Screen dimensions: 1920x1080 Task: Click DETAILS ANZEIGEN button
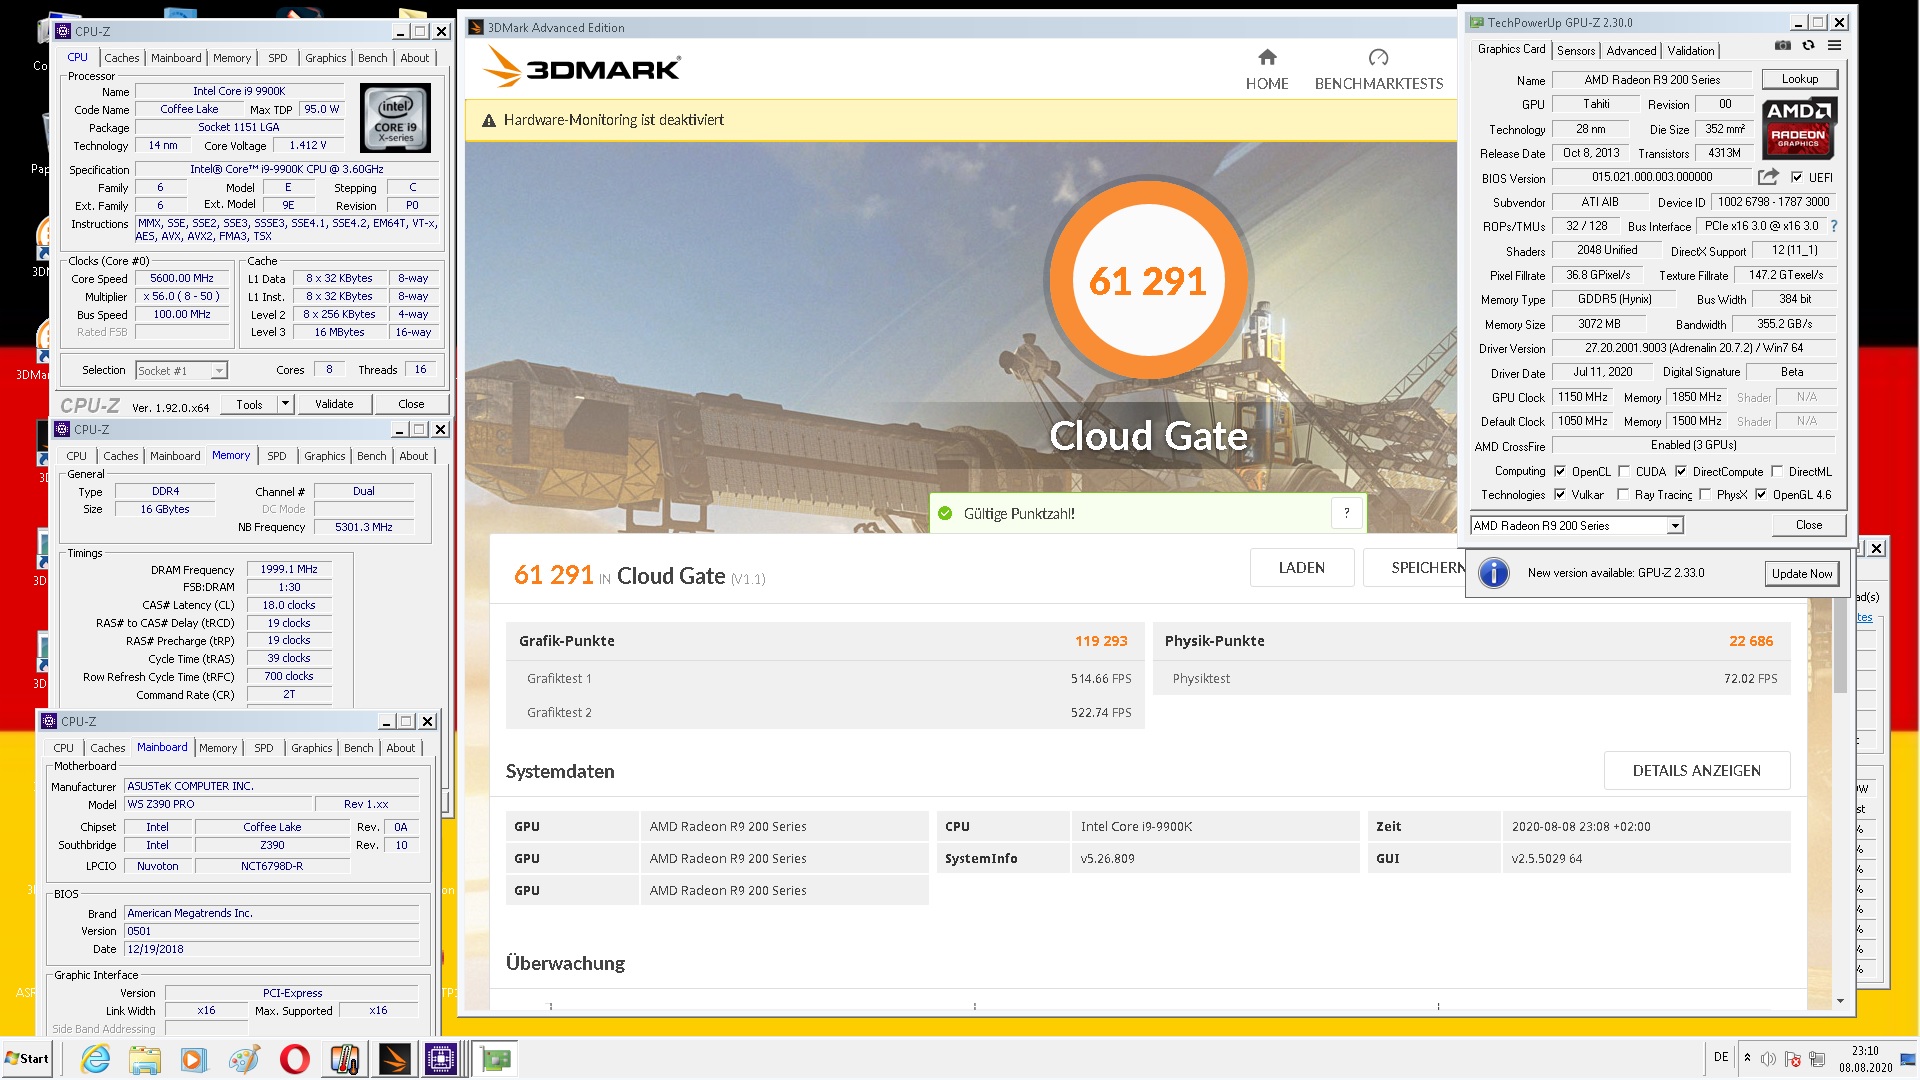coord(1697,770)
